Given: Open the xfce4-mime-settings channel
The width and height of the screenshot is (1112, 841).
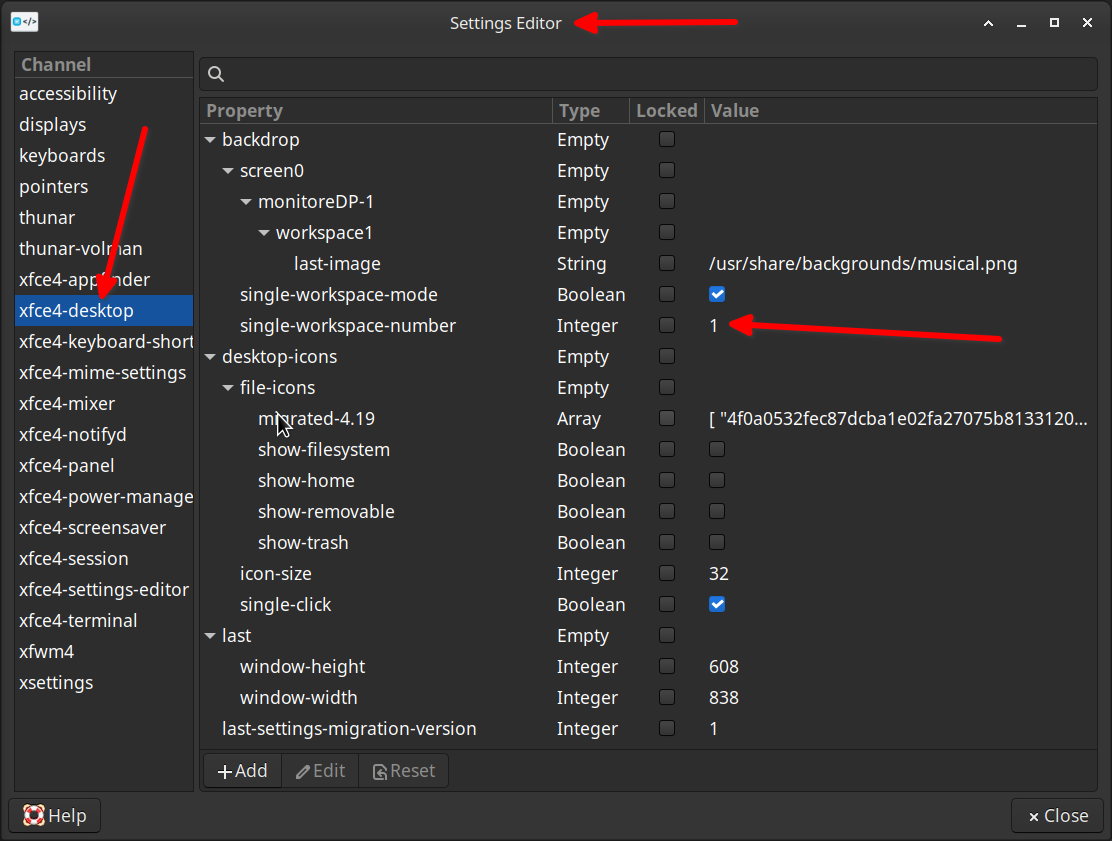Looking at the screenshot, I should click(104, 373).
